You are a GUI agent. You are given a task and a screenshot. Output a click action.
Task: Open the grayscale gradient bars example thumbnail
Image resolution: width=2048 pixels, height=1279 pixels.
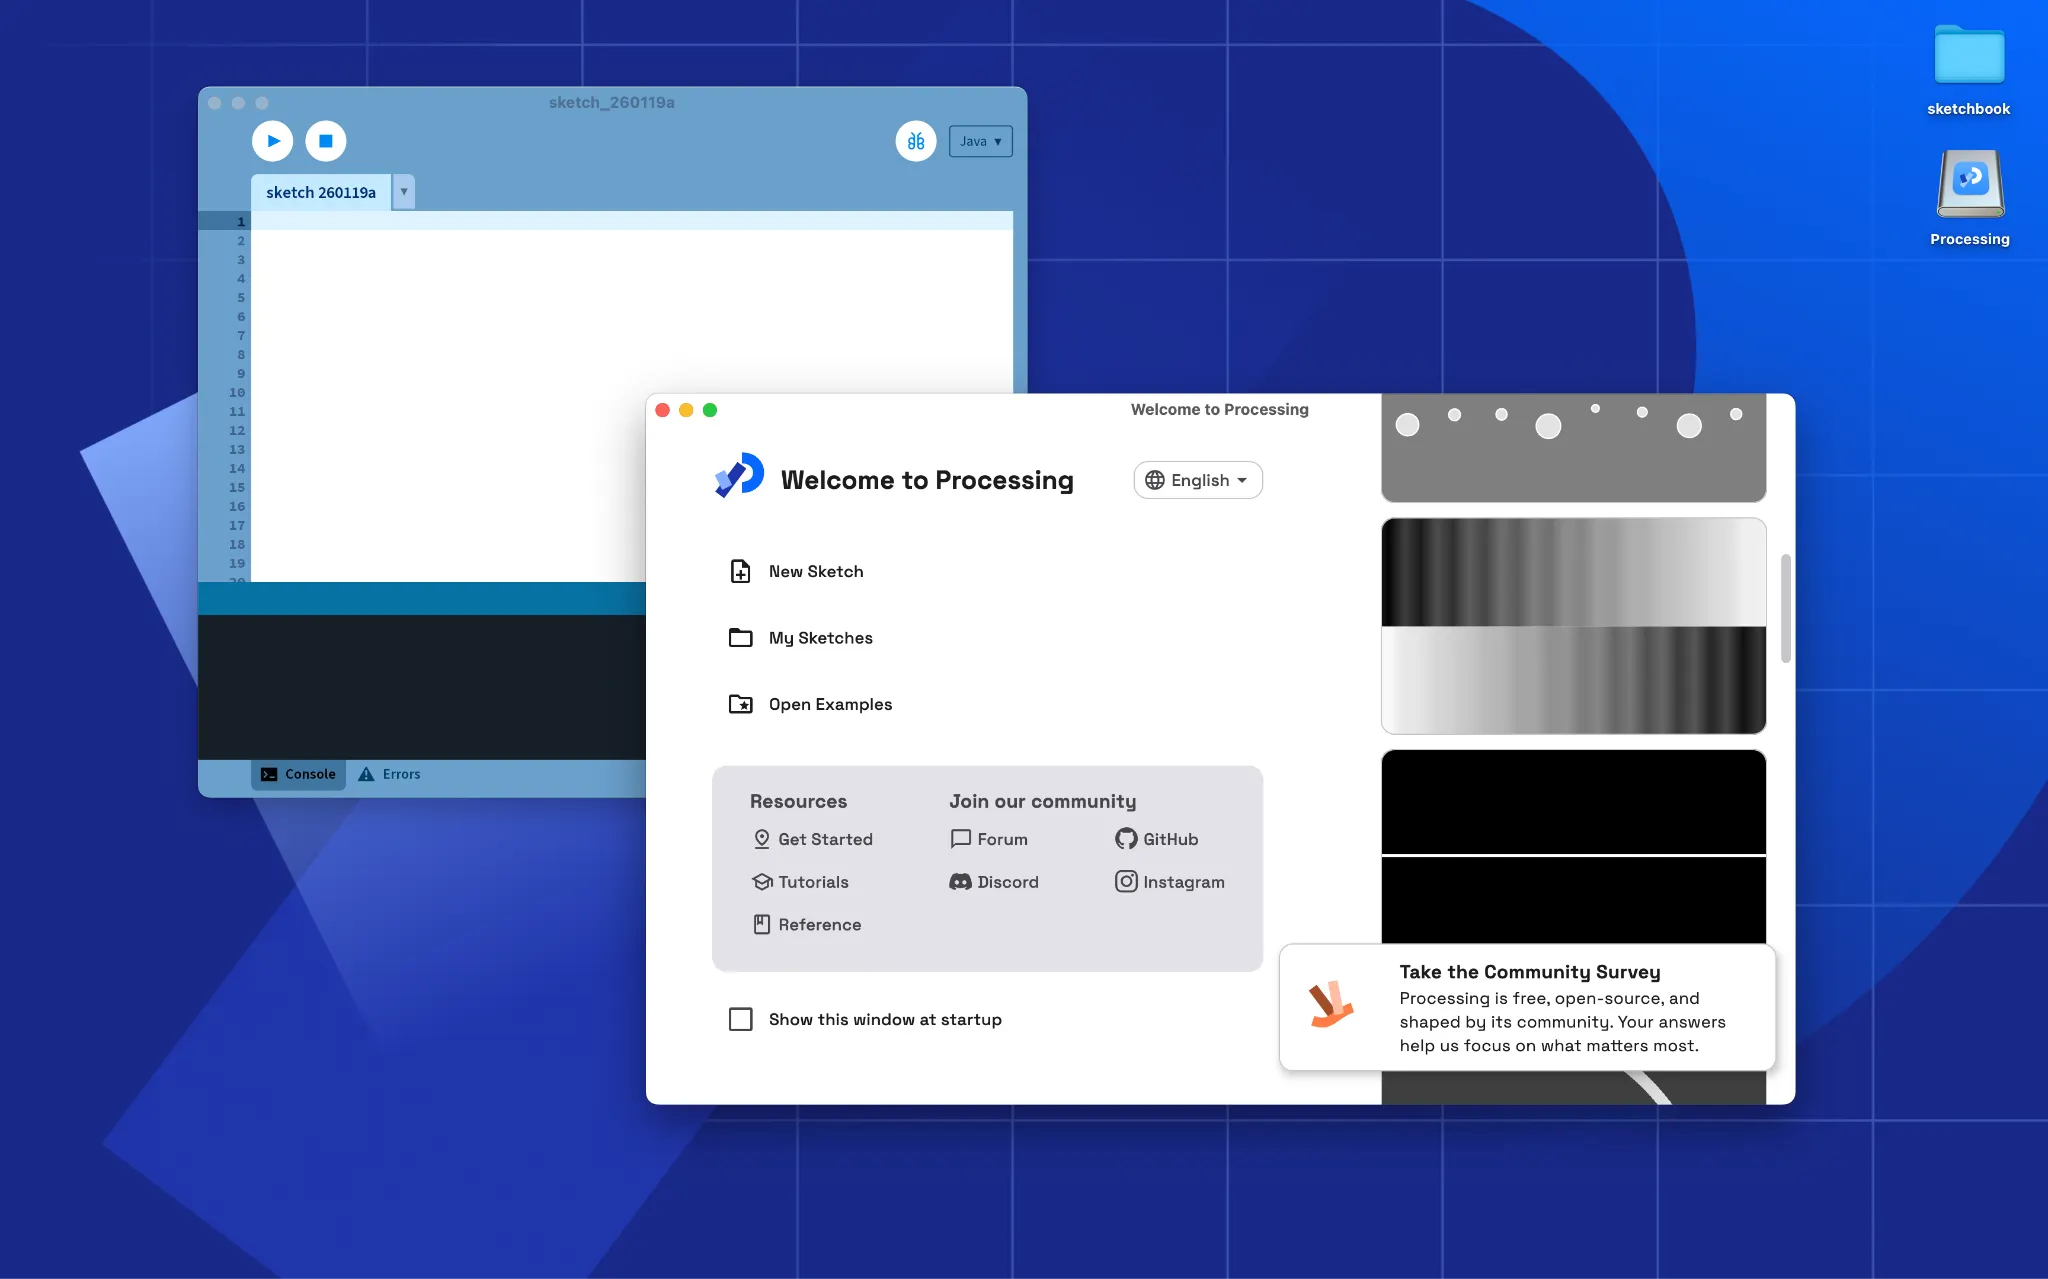(1573, 626)
